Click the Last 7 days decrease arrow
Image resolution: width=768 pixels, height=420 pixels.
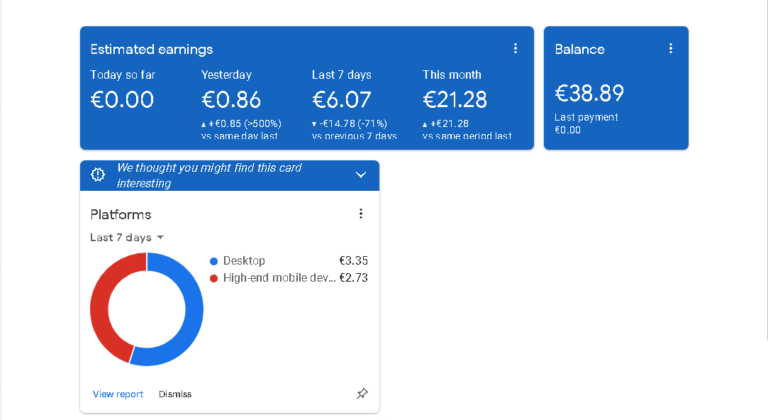point(315,124)
